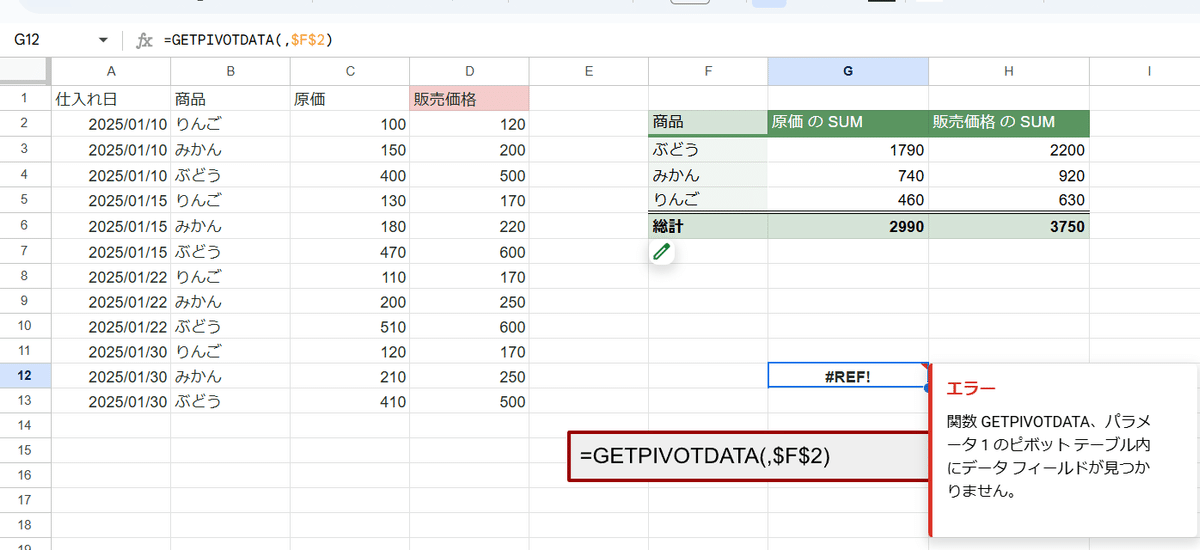Click the みかん pivot row label
The width and height of the screenshot is (1200, 550).
[x=708, y=175]
